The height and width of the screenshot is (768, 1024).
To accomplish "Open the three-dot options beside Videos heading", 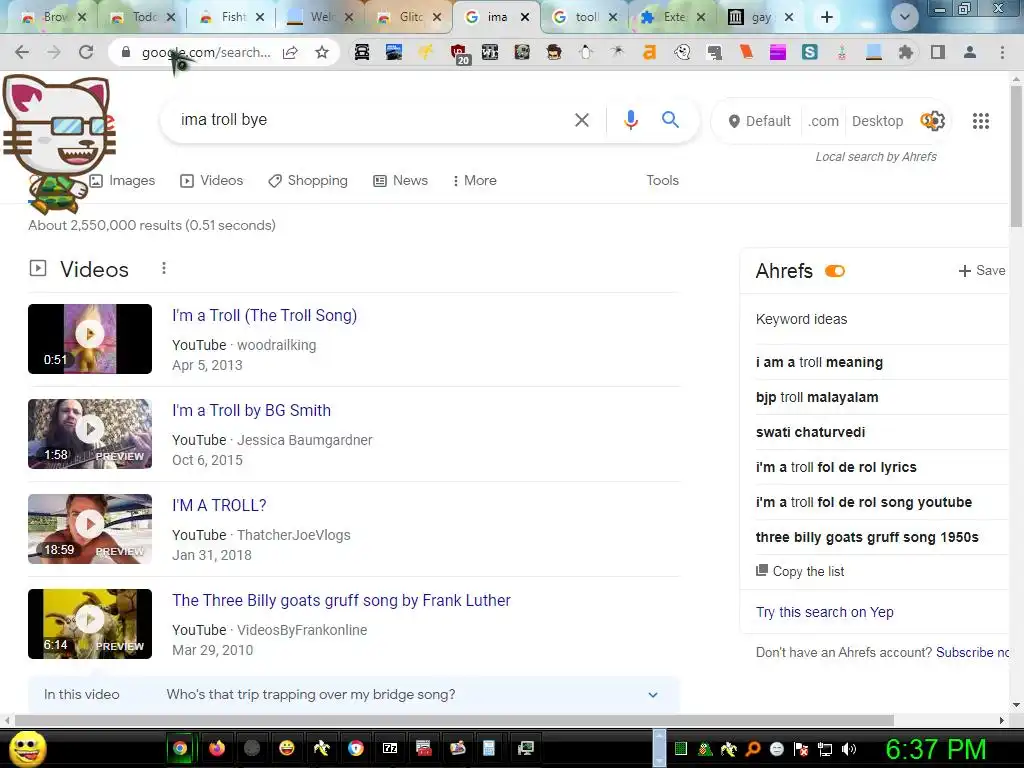I will click(164, 268).
